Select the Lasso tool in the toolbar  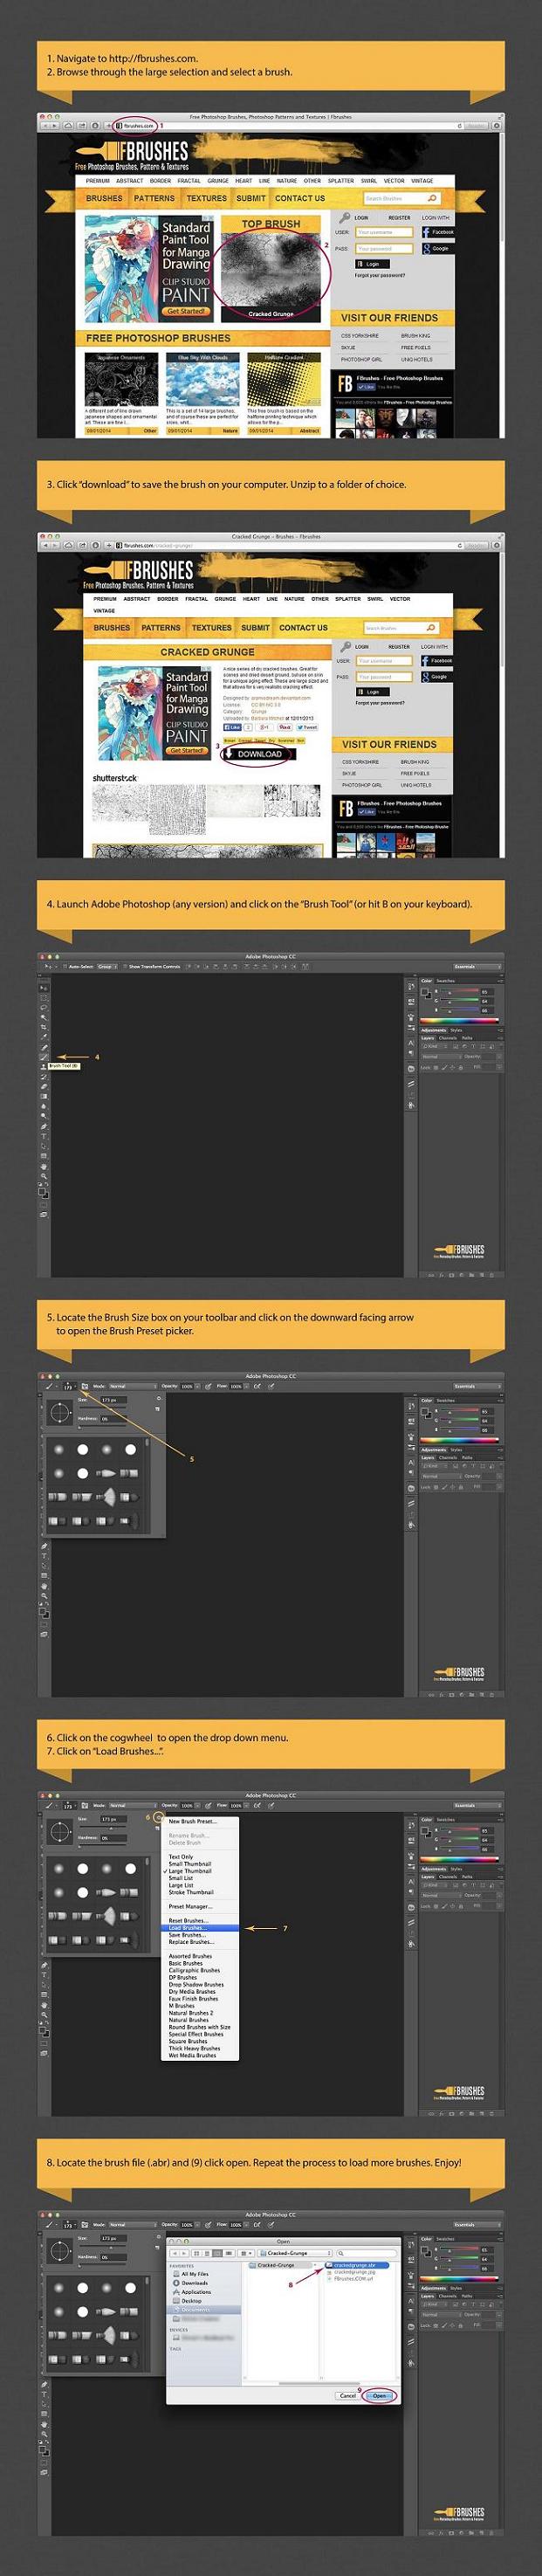pos(44,1008)
